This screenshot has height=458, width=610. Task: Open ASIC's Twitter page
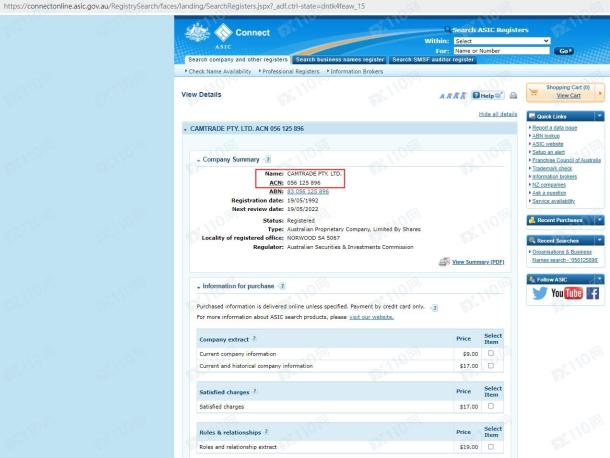coord(540,293)
